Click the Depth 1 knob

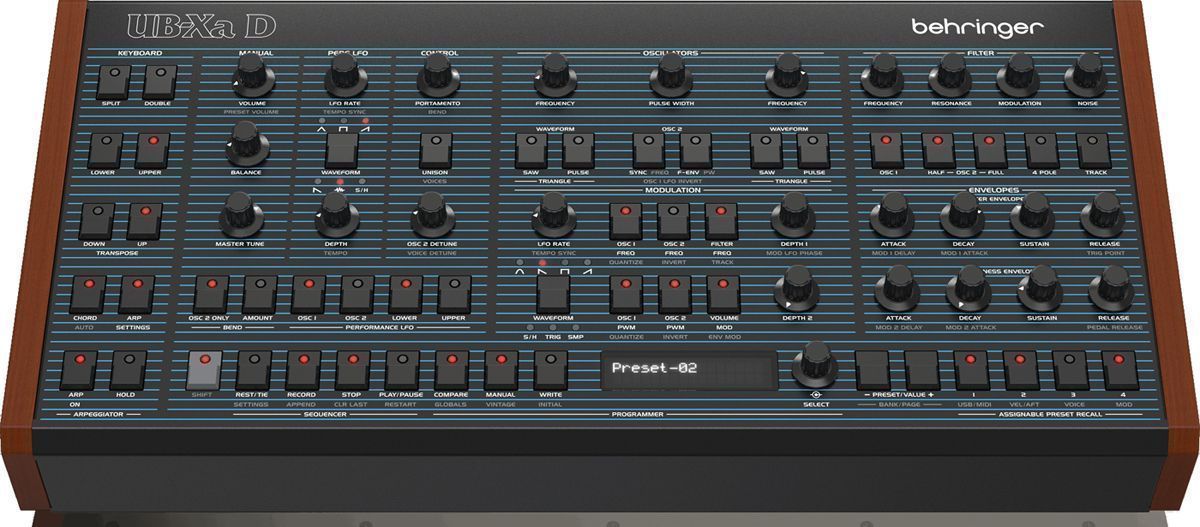click(793, 217)
